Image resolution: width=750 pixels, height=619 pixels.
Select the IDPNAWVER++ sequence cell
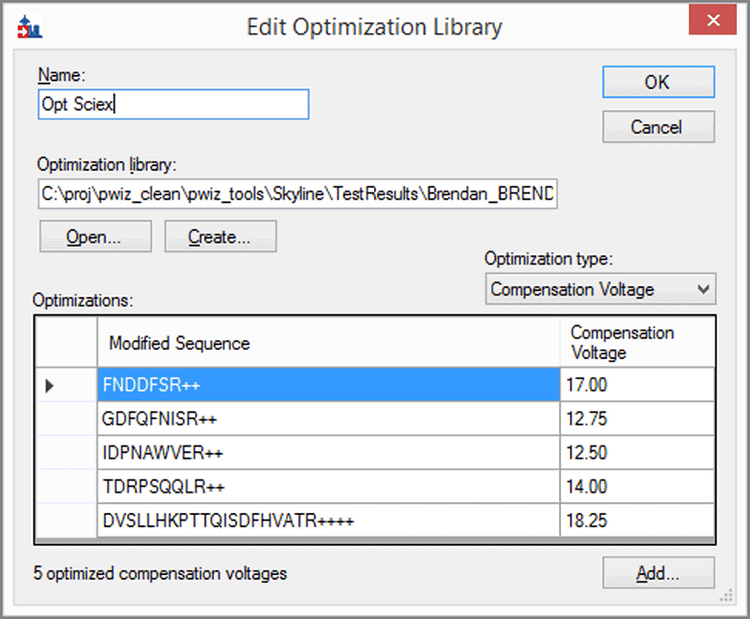pos(328,453)
